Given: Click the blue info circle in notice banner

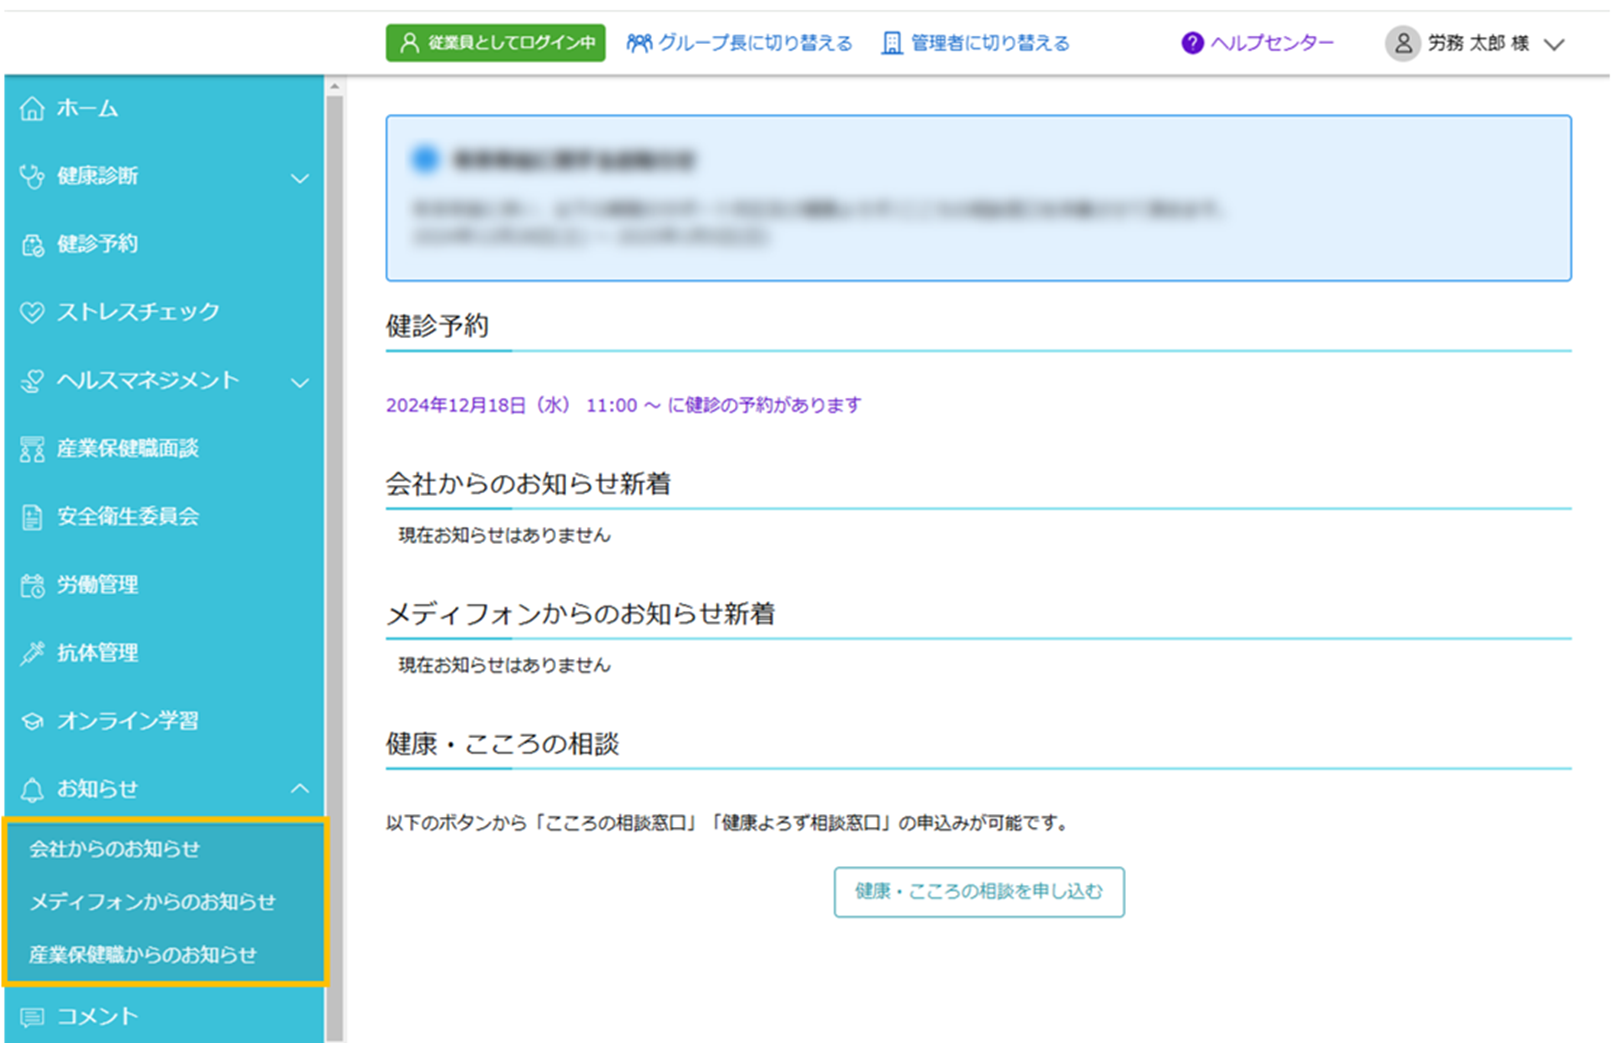Looking at the screenshot, I should 425,159.
